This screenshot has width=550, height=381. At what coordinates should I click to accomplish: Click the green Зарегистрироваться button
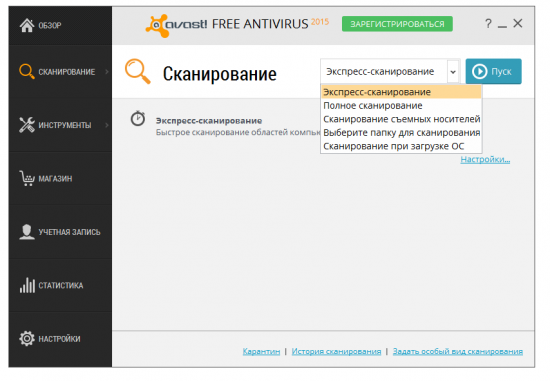397,24
